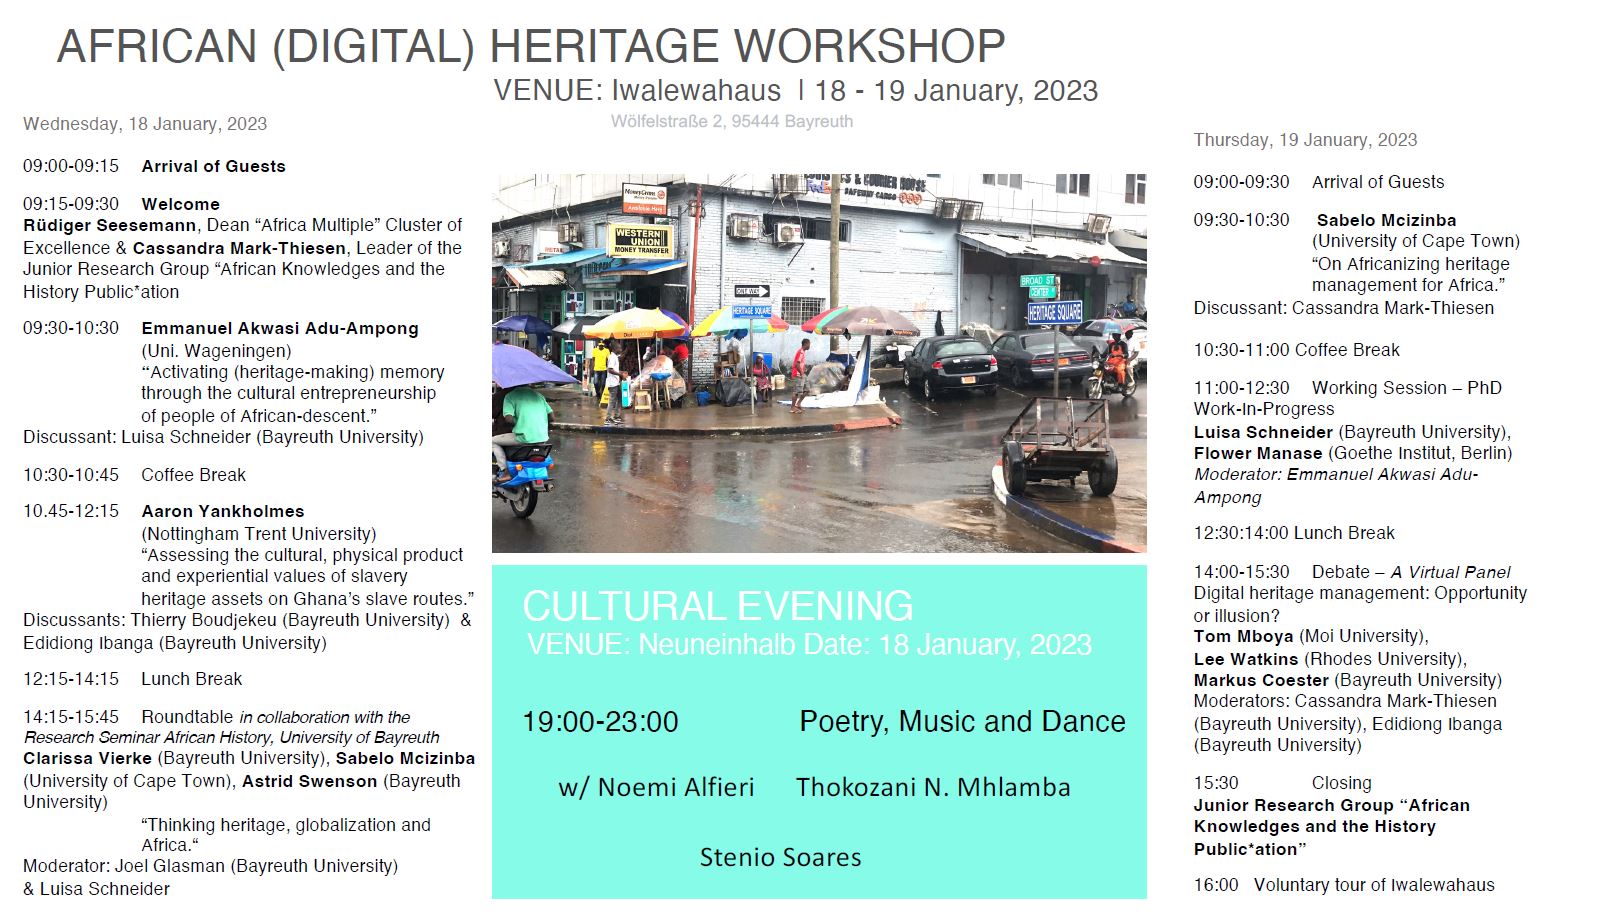Select speaker name Emmanuel Akwasi Adu-Ampong at 09:30
Viewport: 1597px width, 915px height.
[280, 328]
